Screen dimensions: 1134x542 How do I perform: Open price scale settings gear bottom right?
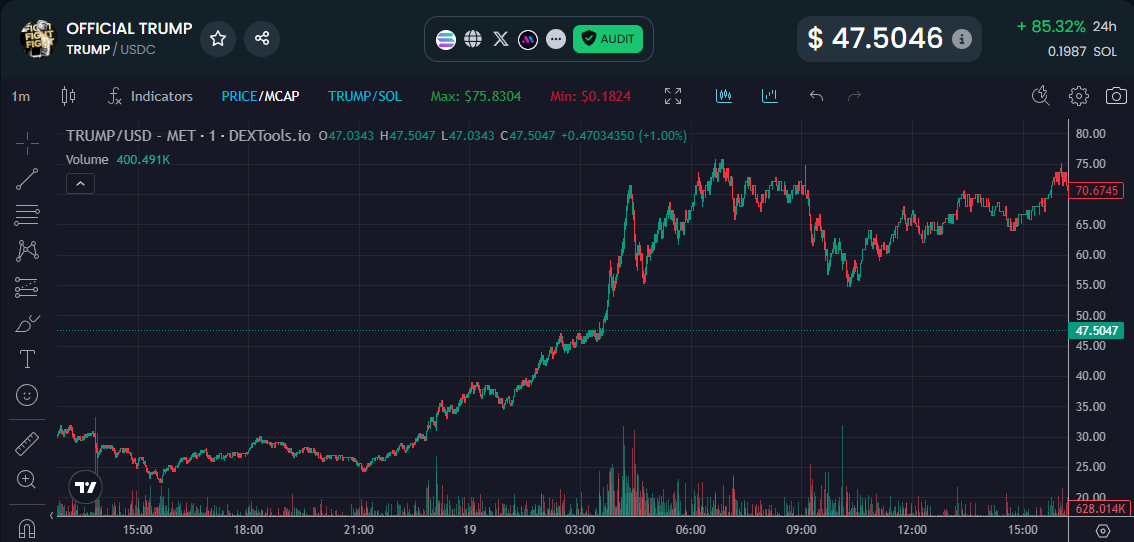(x=1103, y=530)
